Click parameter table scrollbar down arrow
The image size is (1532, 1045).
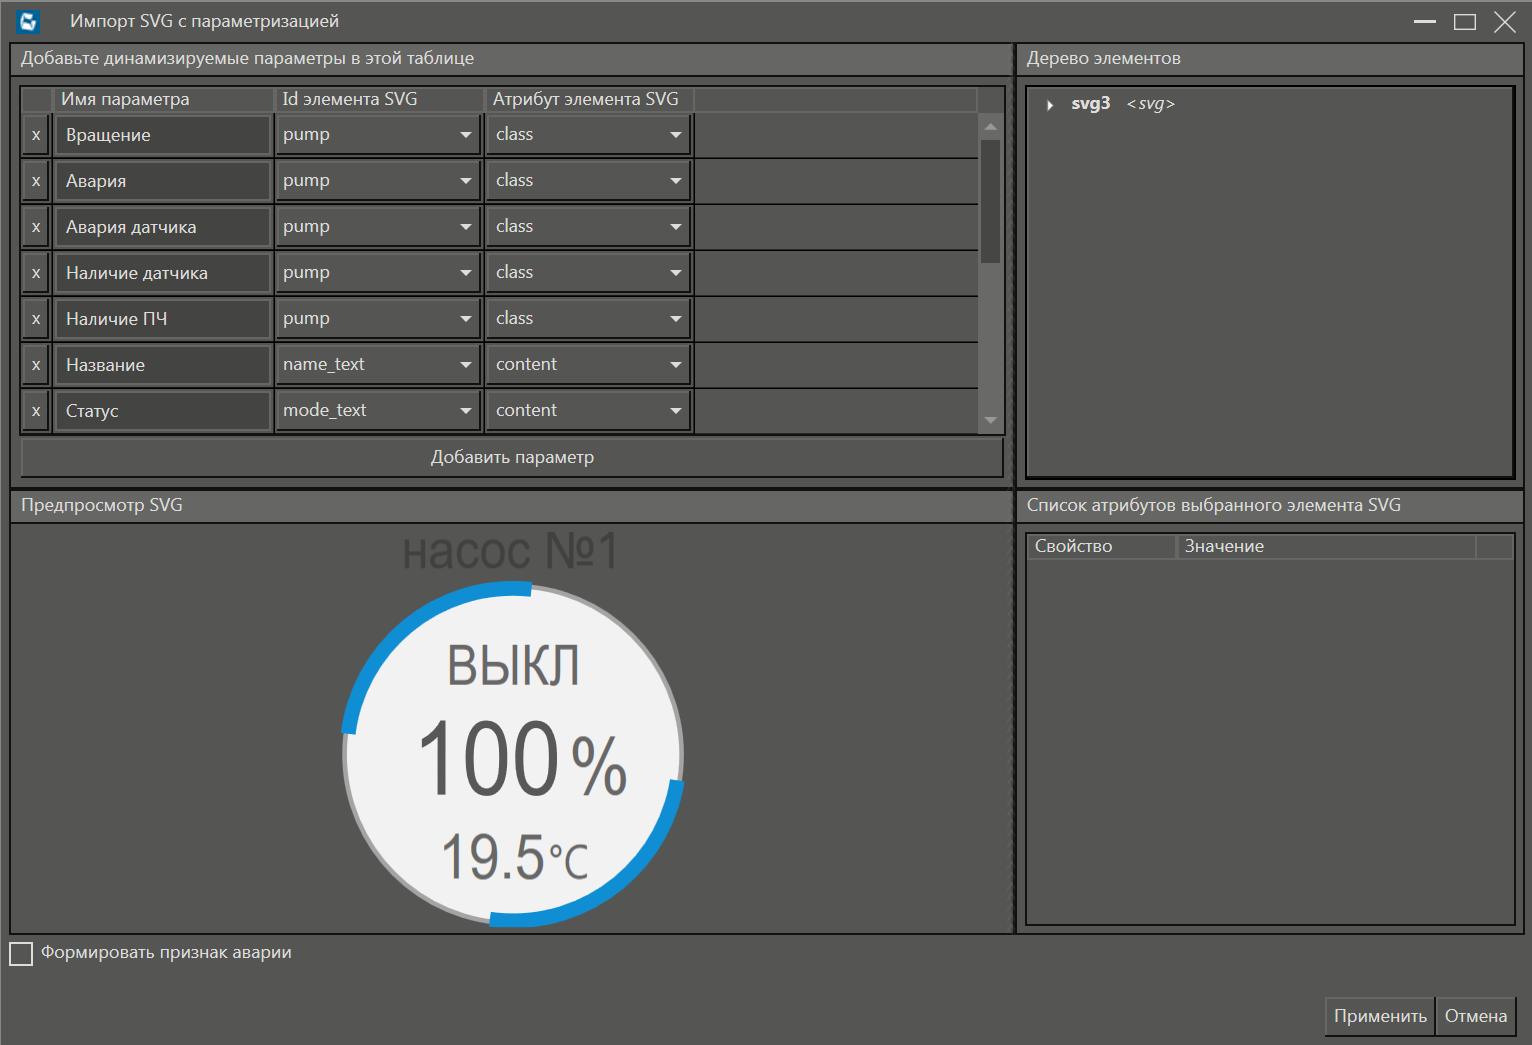point(991,420)
